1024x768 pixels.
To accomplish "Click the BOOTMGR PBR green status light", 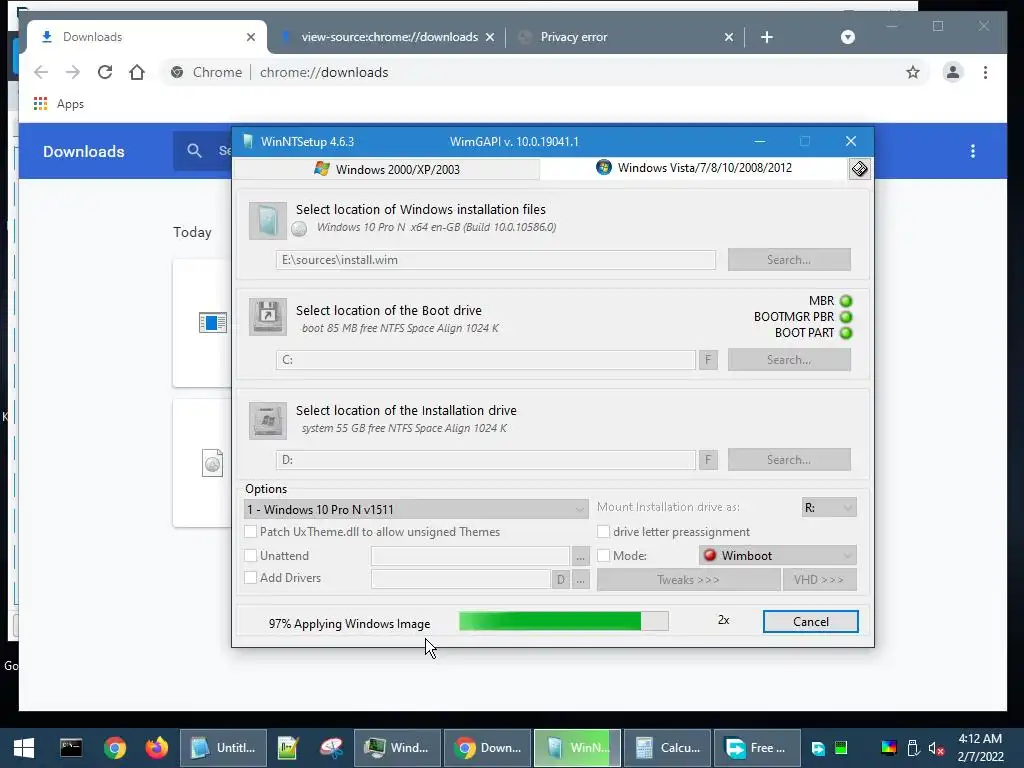I will [x=846, y=317].
